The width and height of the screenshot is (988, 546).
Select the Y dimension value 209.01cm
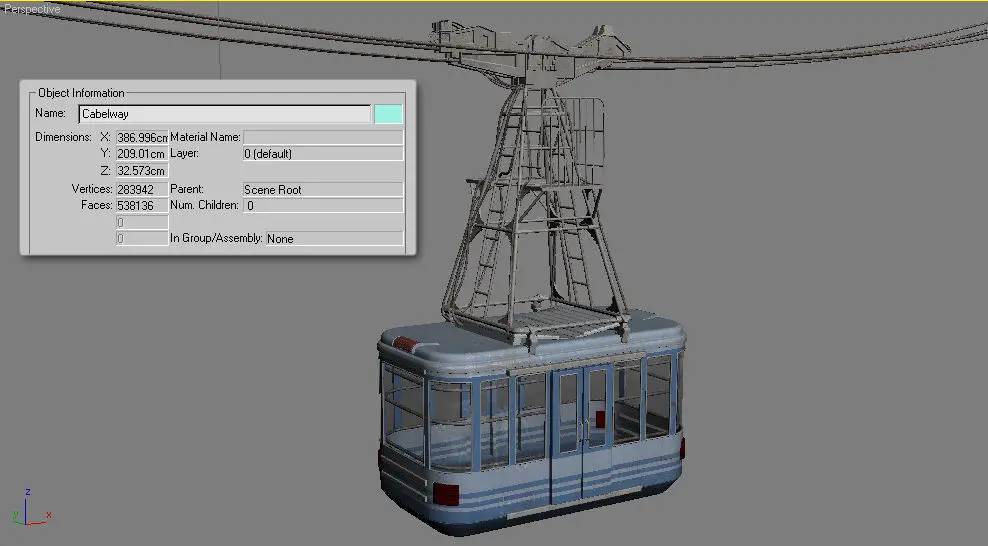click(142, 154)
